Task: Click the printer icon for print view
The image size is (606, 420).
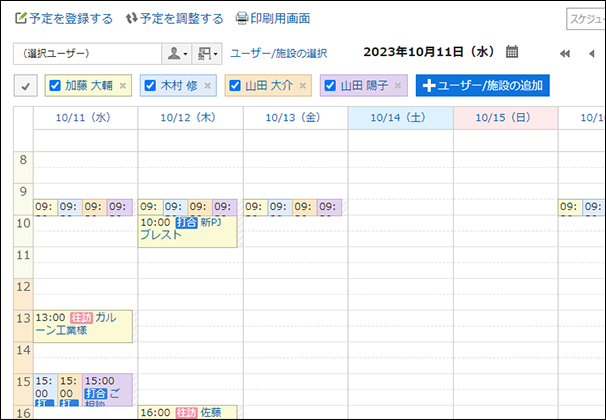Action: pos(242,18)
